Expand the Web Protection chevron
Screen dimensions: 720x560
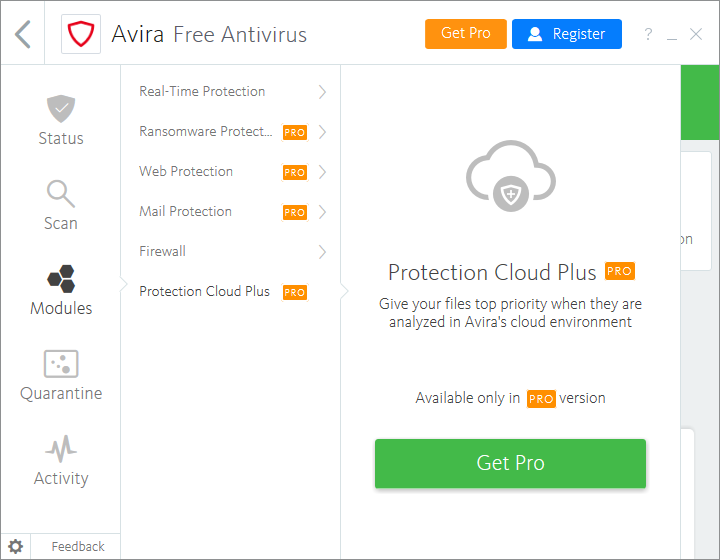point(322,172)
